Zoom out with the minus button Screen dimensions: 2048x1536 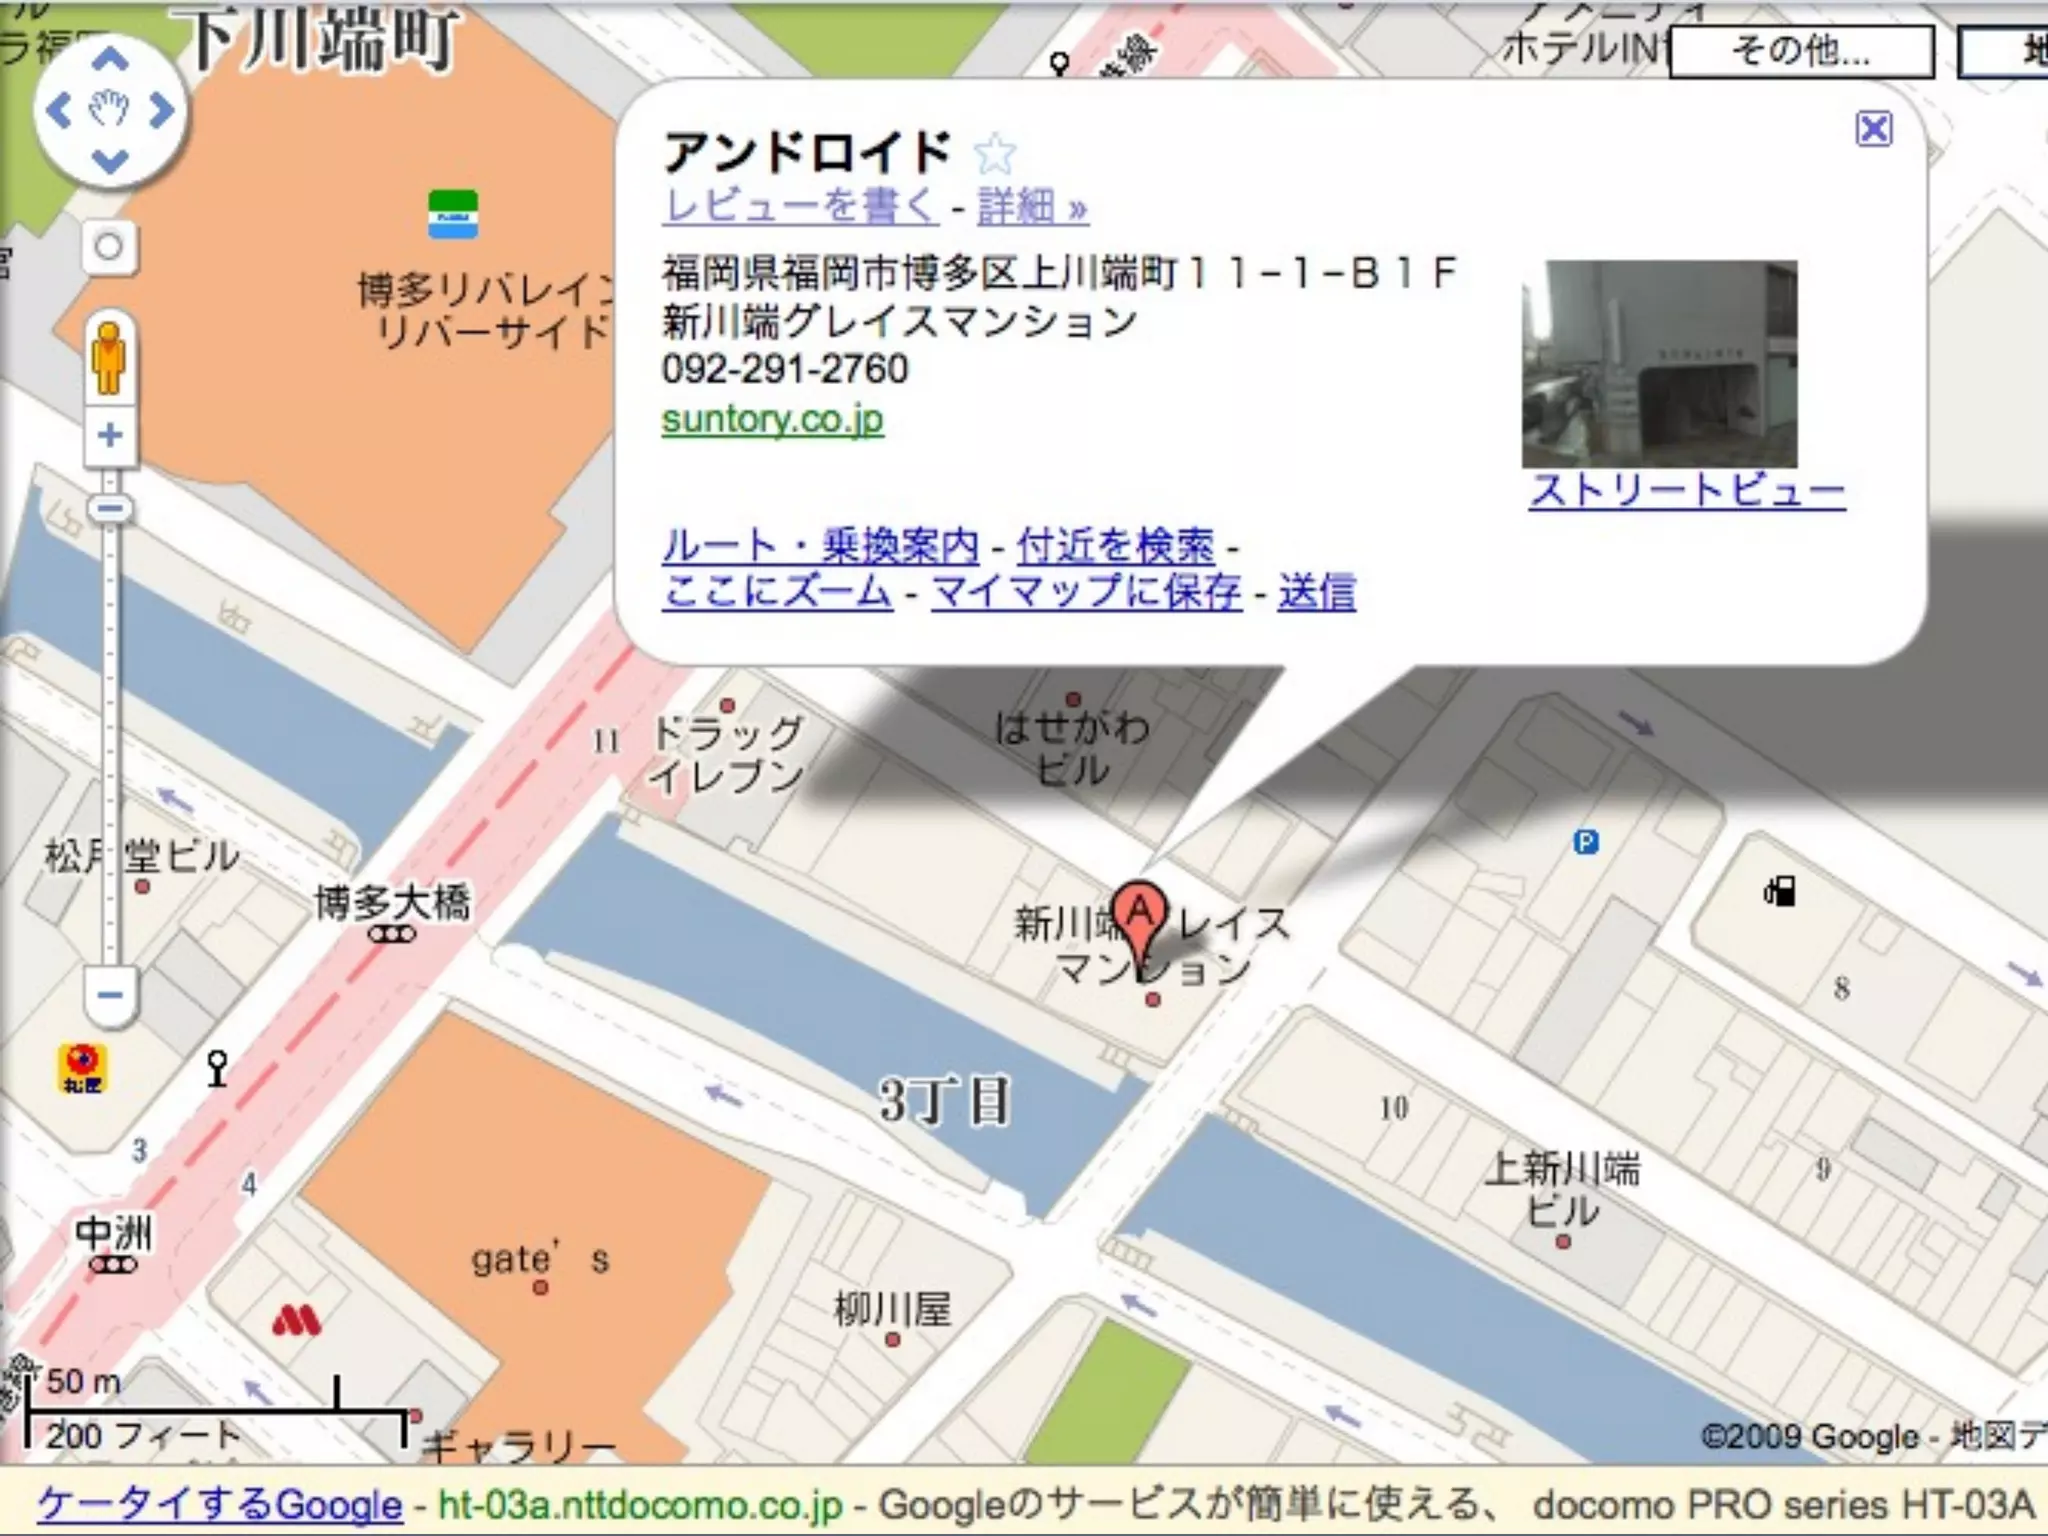(110, 995)
